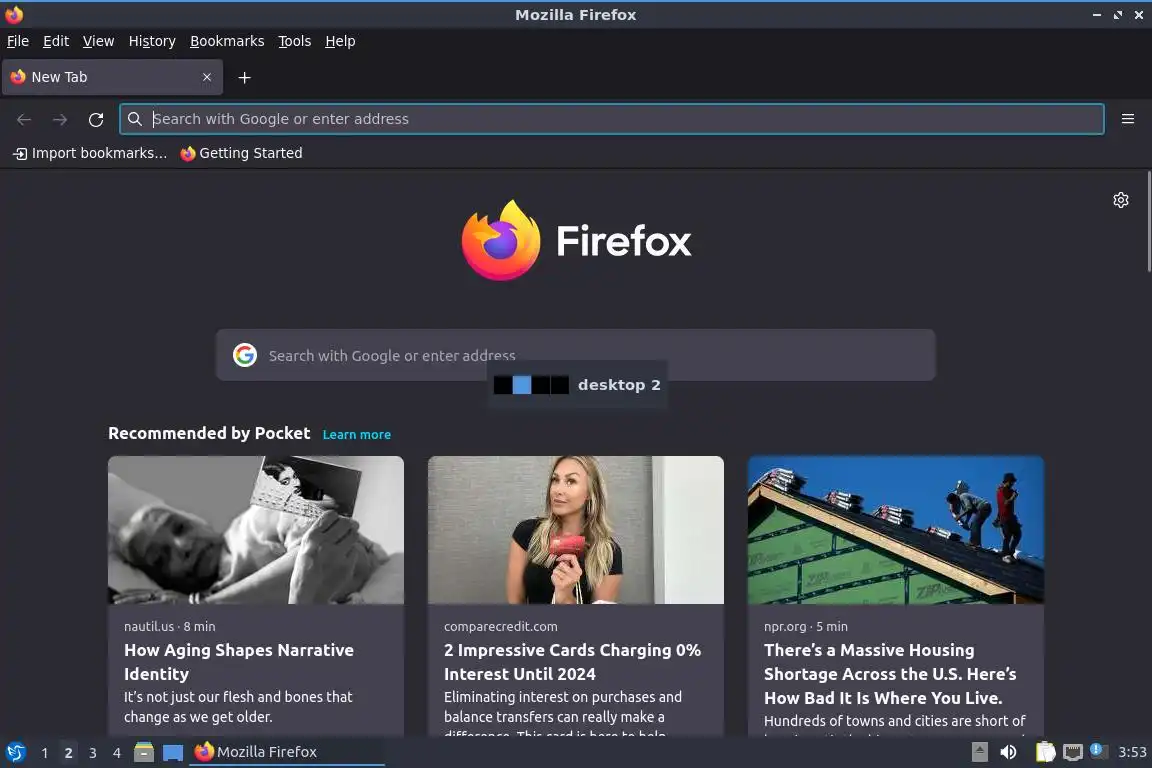This screenshot has height=768, width=1152.
Task: Open the hamburger application menu
Action: click(1128, 119)
